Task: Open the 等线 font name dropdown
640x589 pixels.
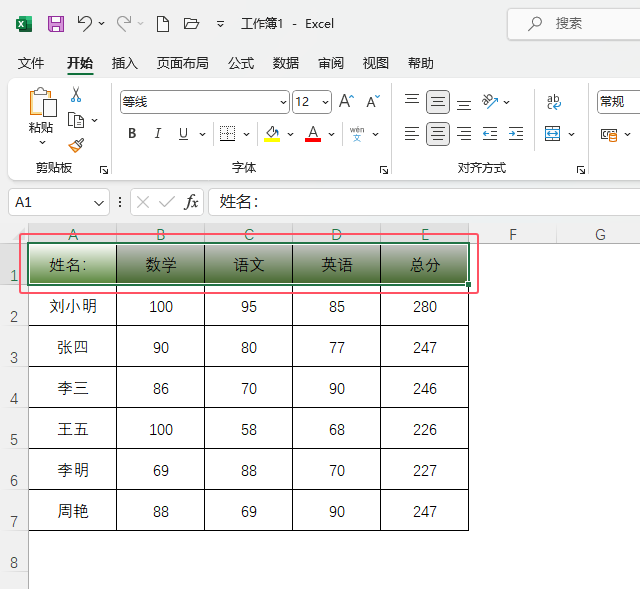Action: coord(283,102)
